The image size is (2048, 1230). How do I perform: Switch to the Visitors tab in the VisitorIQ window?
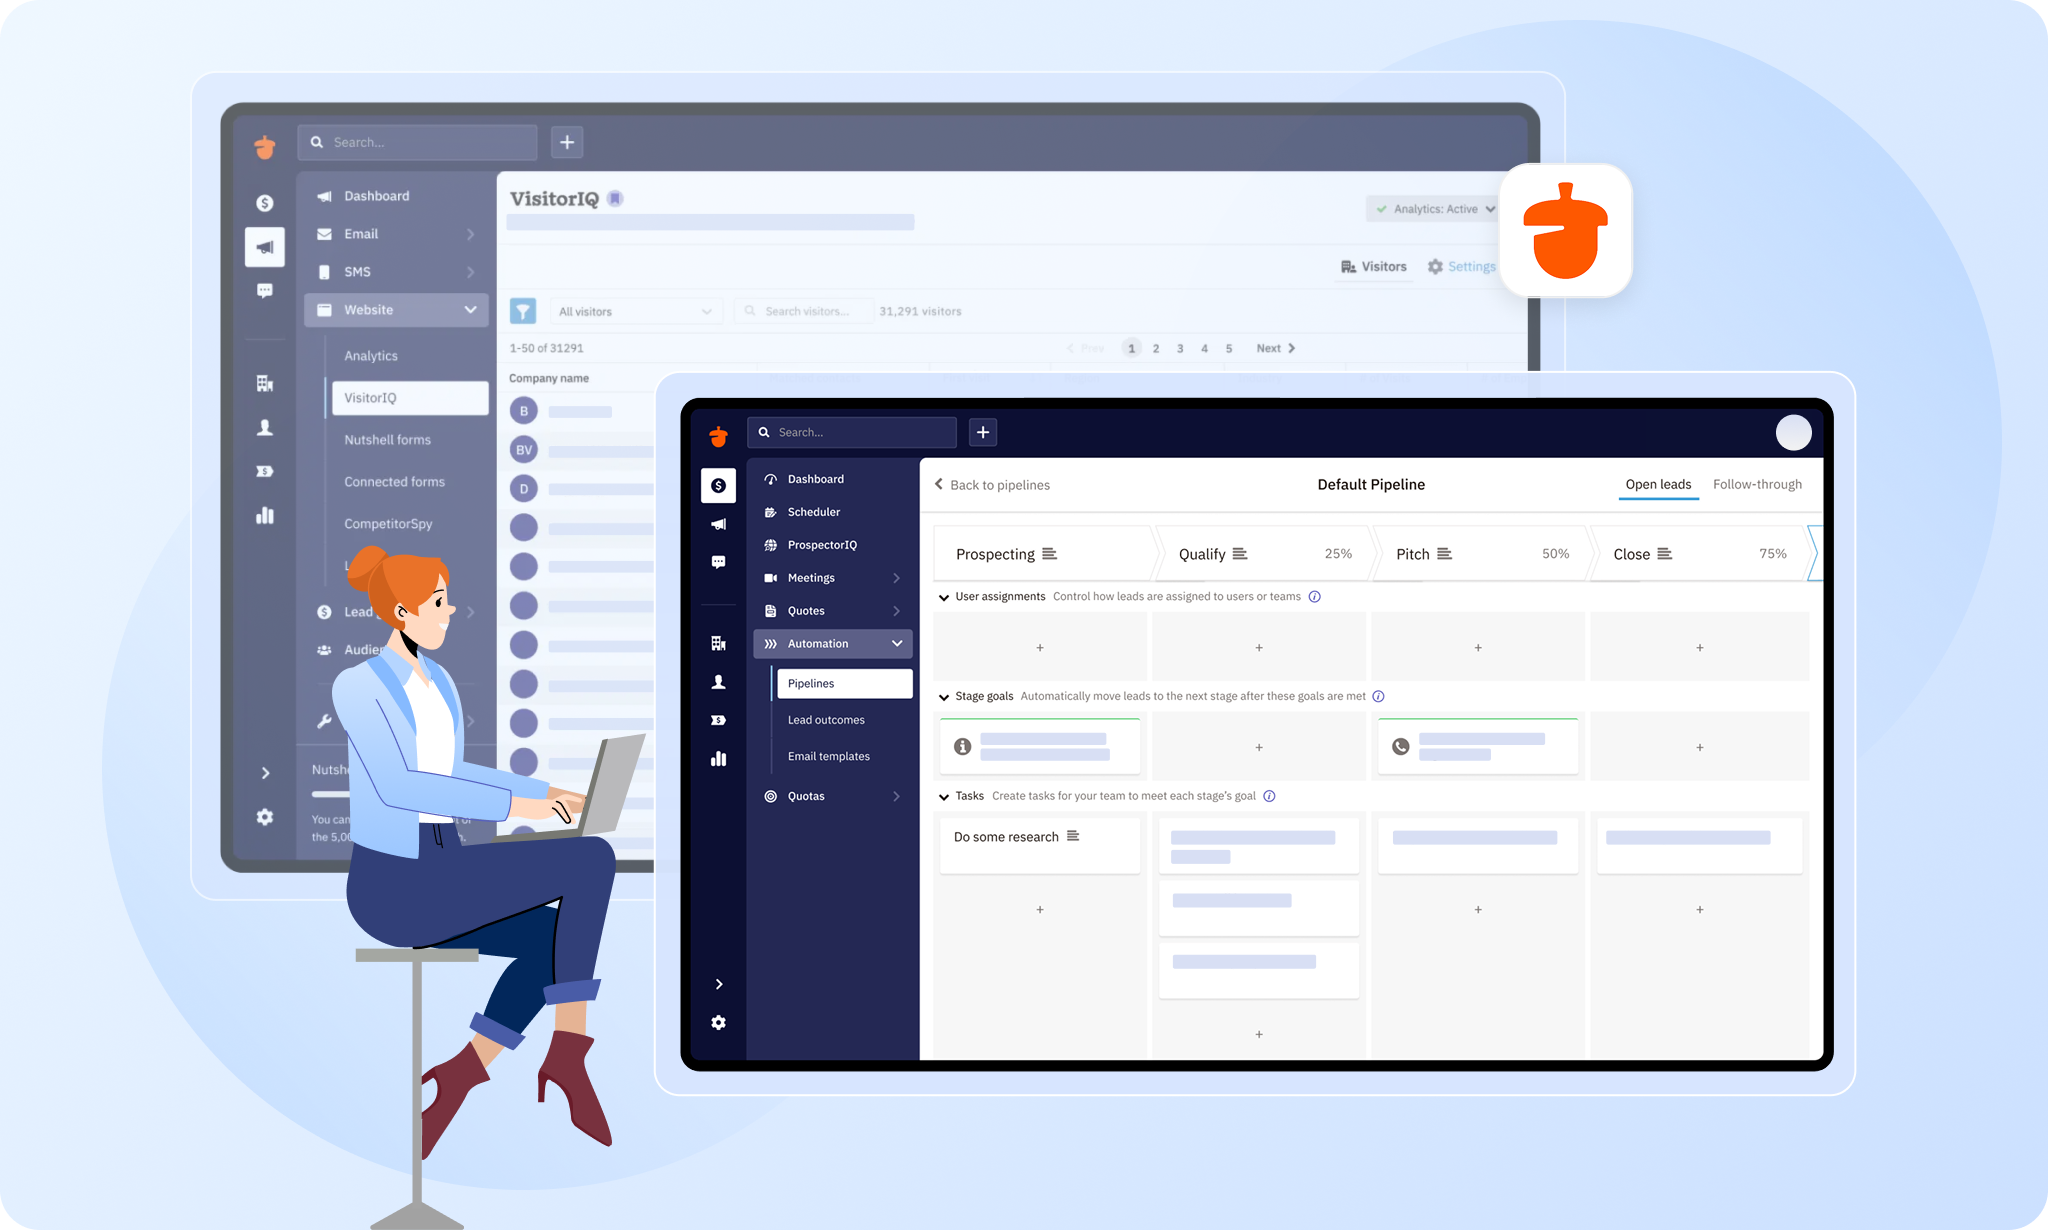click(x=1373, y=267)
